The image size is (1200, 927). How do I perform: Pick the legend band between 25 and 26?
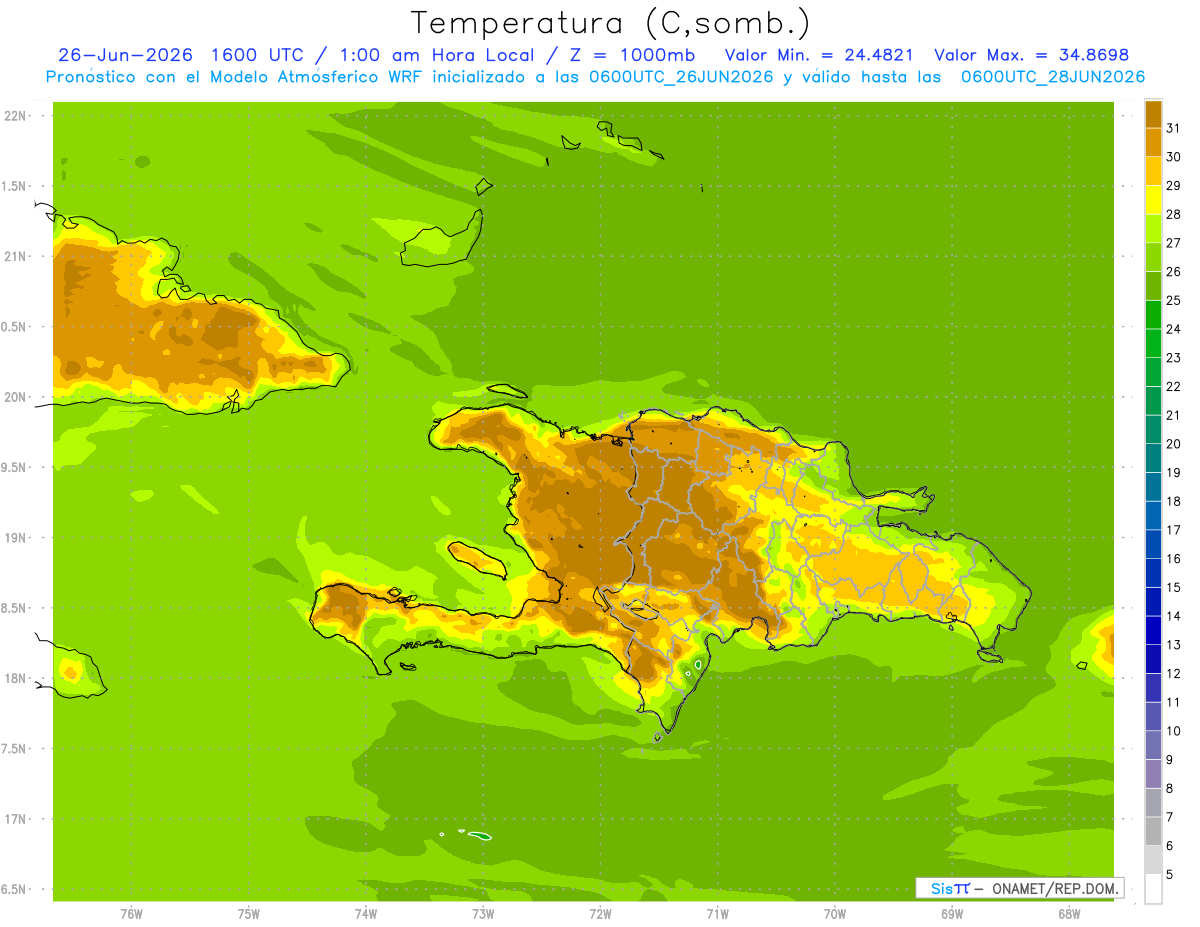(1153, 286)
